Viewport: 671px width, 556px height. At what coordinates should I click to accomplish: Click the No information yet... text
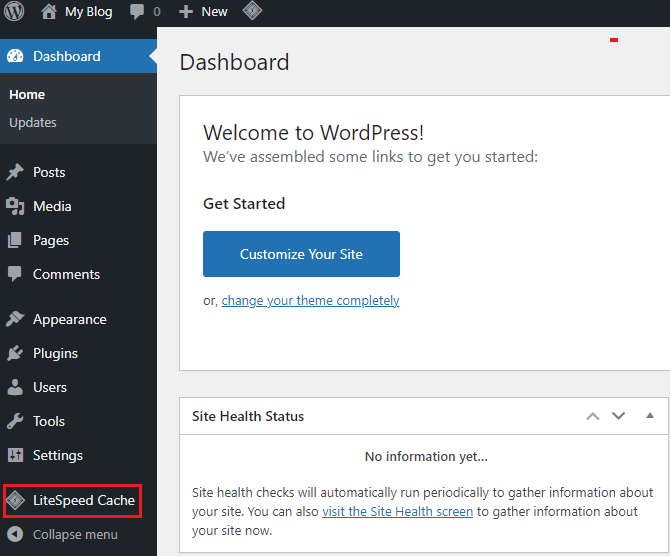[x=426, y=456]
